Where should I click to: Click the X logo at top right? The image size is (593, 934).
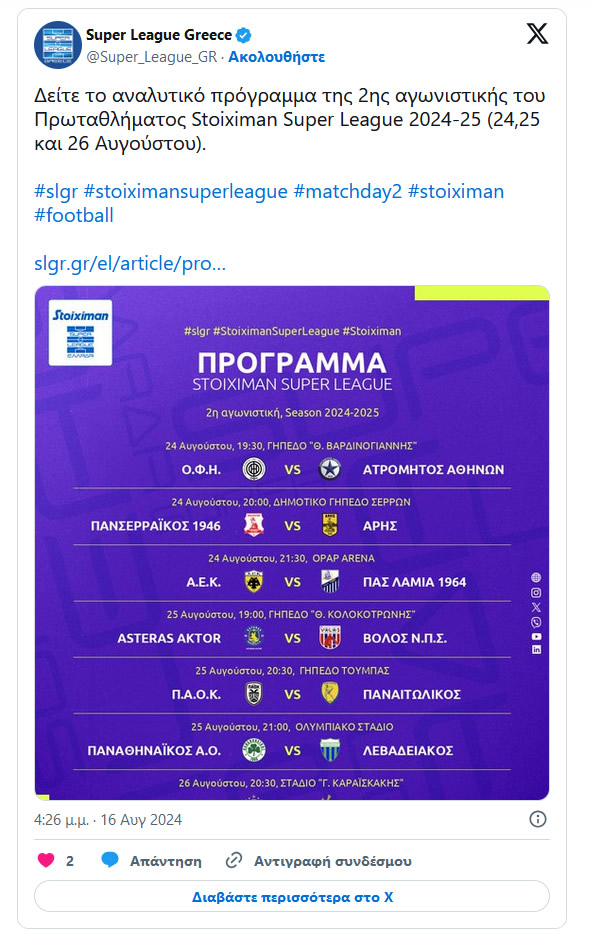pyautogui.click(x=538, y=33)
